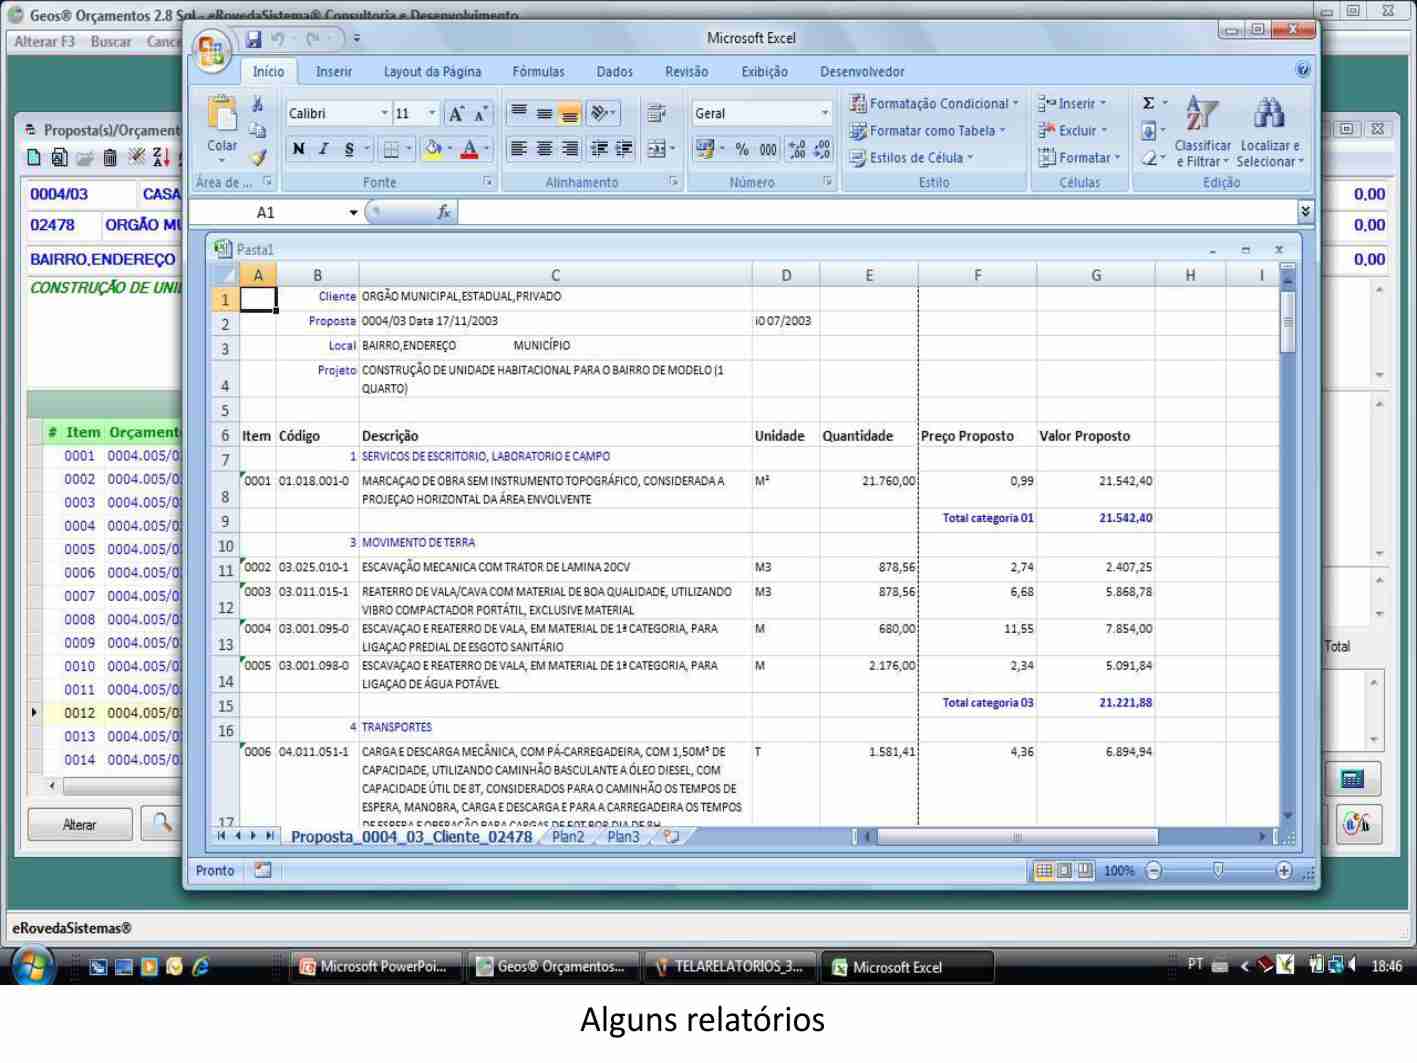1417x1063 pixels.
Task: Increase indent in Alinhamento group
Action: (622, 149)
